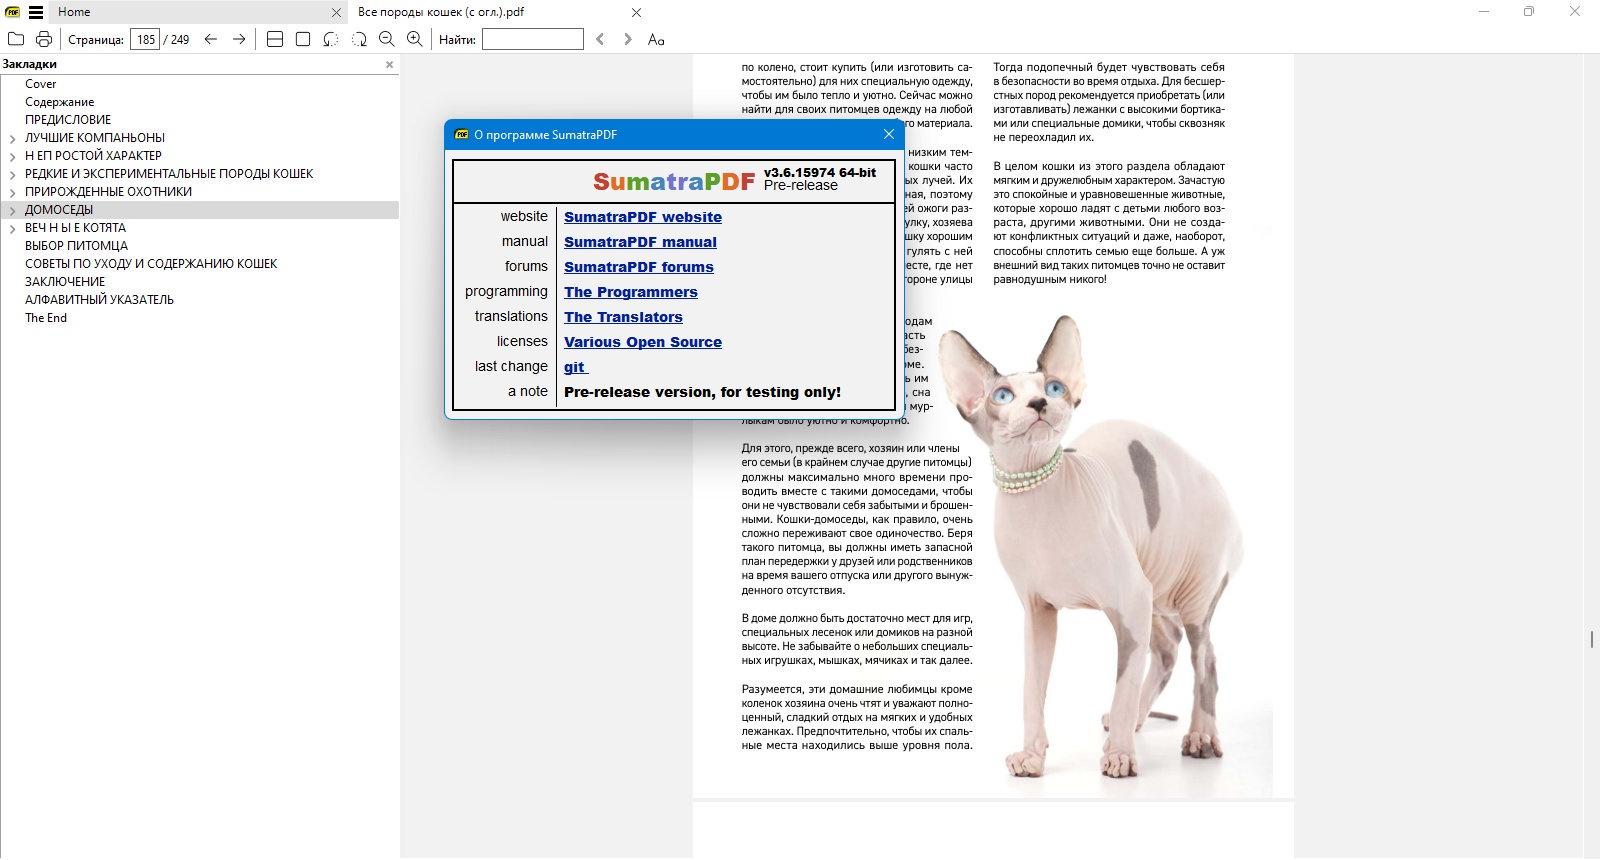Image resolution: width=1600 pixels, height=860 pixels.
Task: Select the ПРИРОЖДЕННЫЕ ОХОТНИКИ bookmark label
Action: [108, 192]
